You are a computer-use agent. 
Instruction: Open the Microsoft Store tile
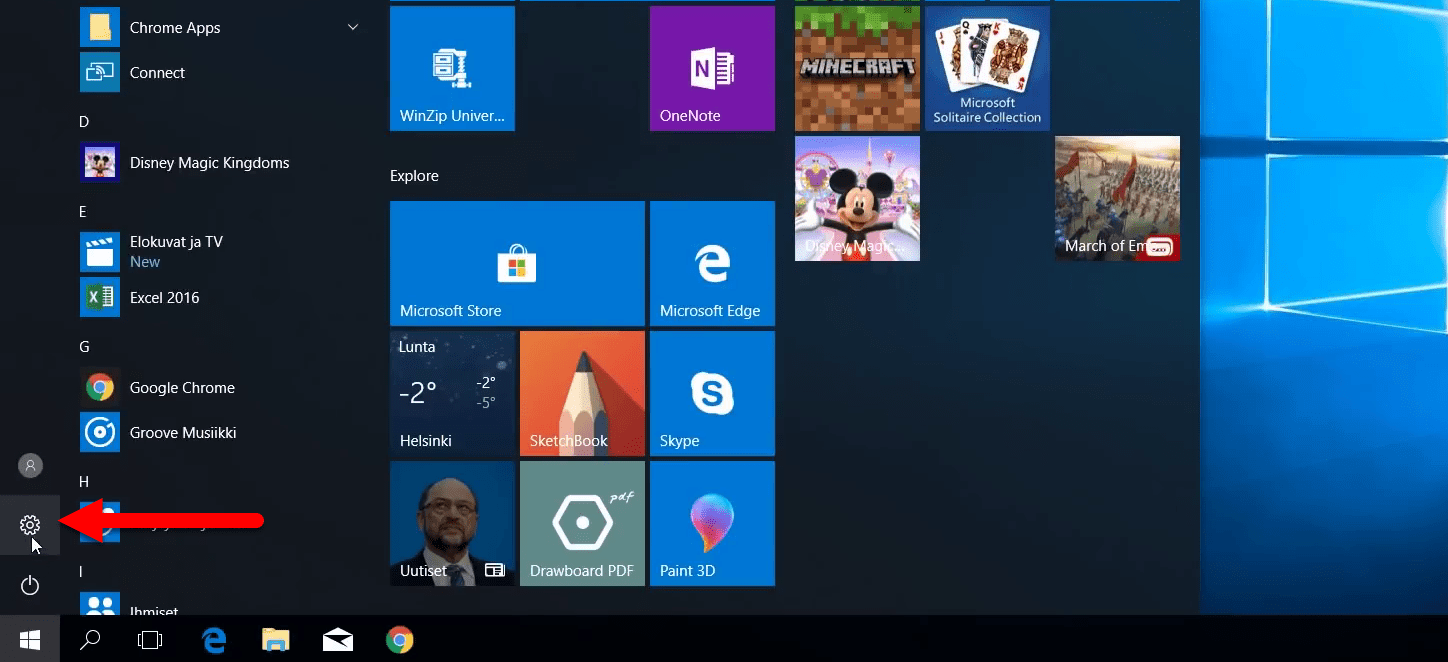[x=517, y=263]
